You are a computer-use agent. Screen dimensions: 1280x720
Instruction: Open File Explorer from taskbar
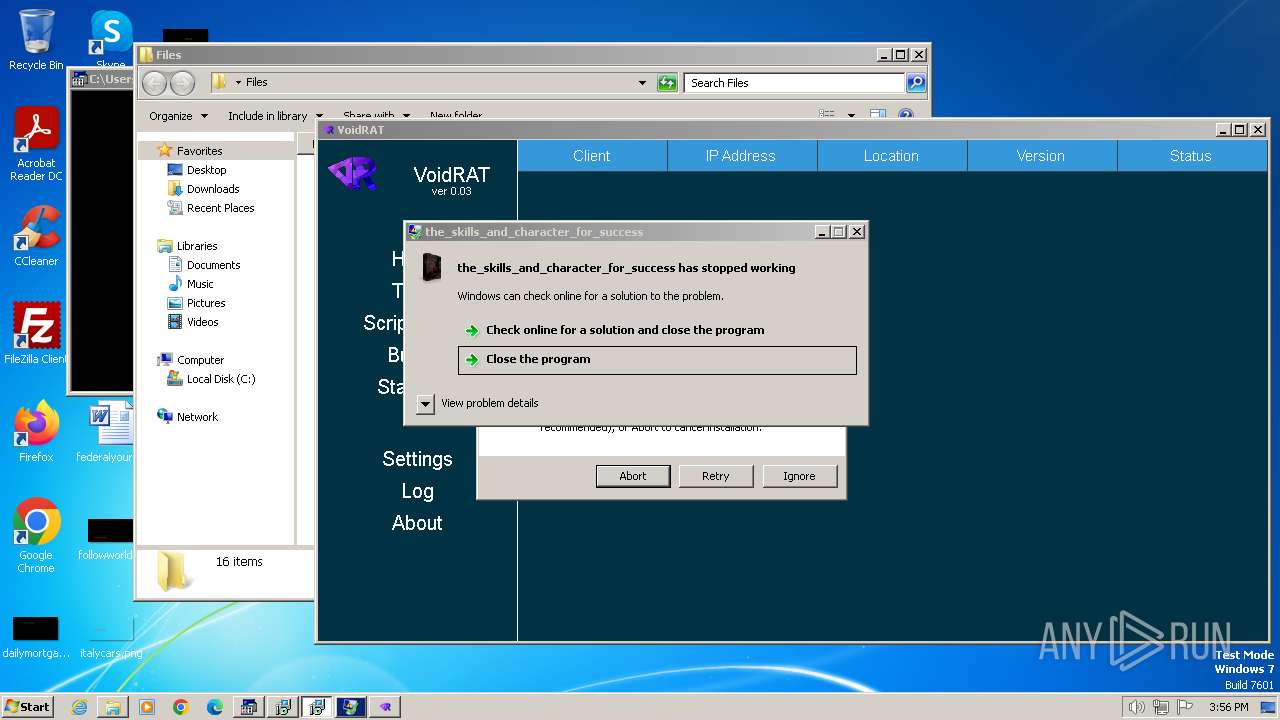(x=113, y=707)
